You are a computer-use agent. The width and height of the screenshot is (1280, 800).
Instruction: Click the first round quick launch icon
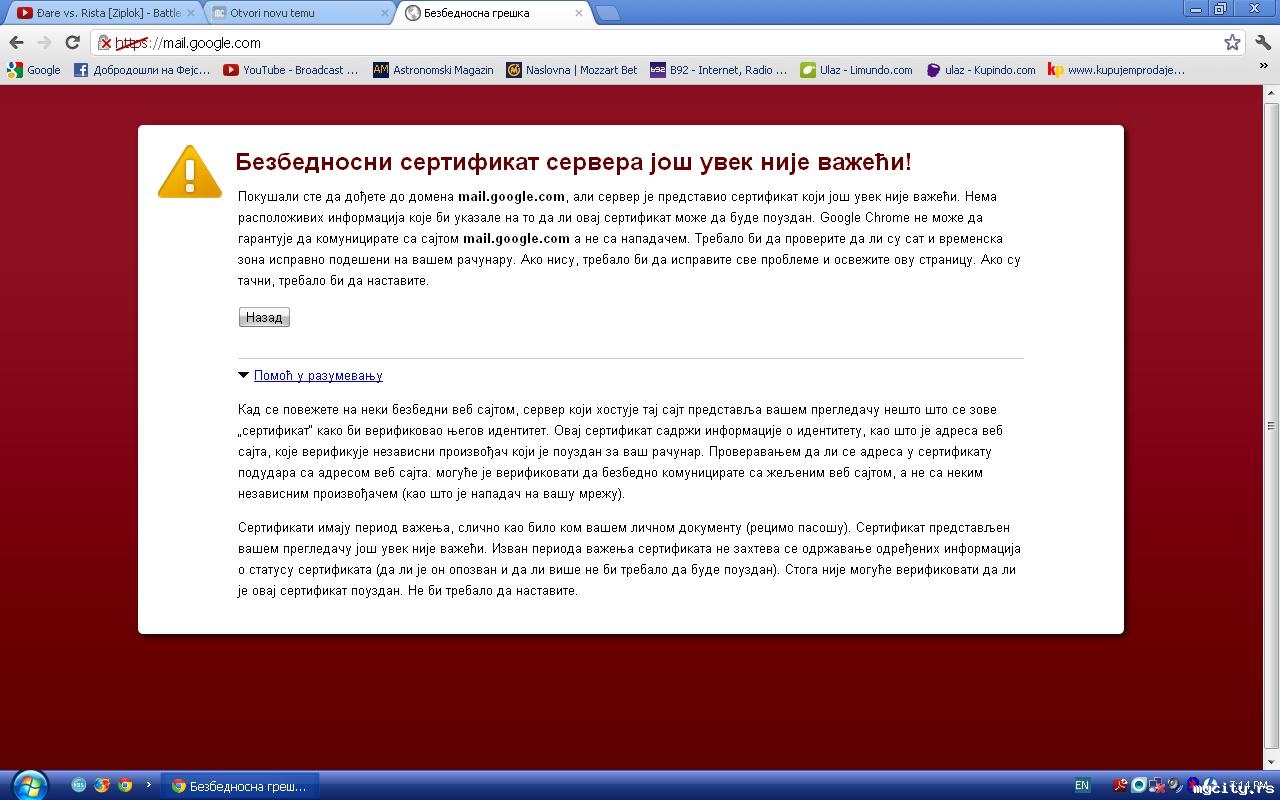pyautogui.click(x=79, y=785)
